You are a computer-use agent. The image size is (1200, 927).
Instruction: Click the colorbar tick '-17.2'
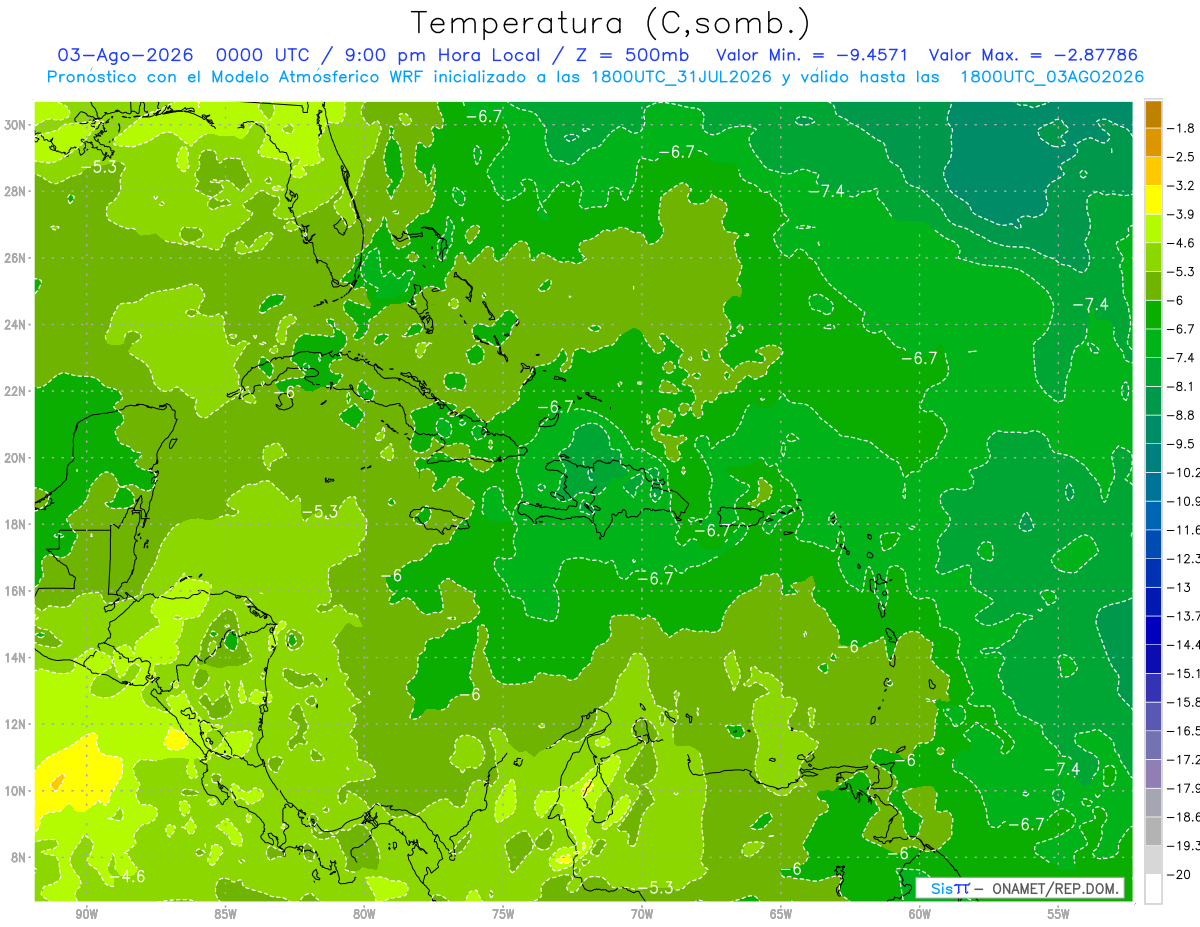pyautogui.click(x=1185, y=760)
